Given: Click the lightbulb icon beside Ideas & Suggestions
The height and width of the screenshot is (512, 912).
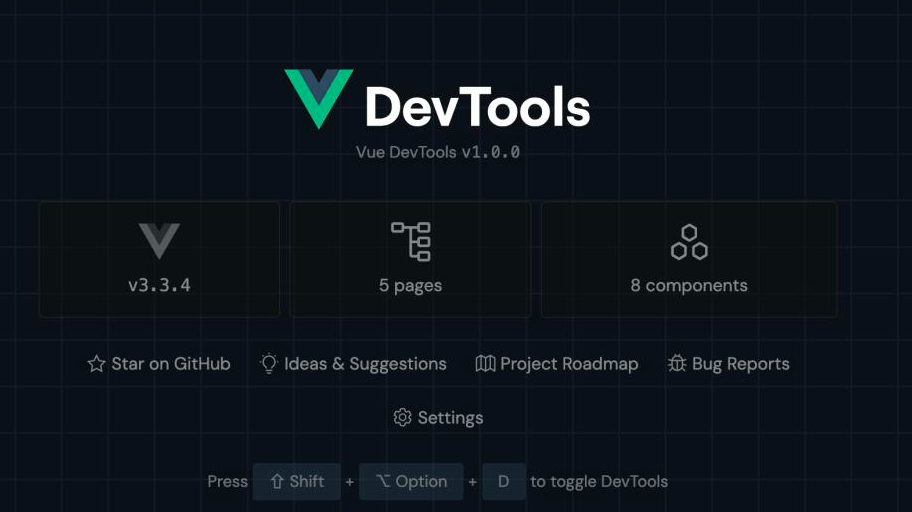Looking at the screenshot, I should tap(269, 364).
